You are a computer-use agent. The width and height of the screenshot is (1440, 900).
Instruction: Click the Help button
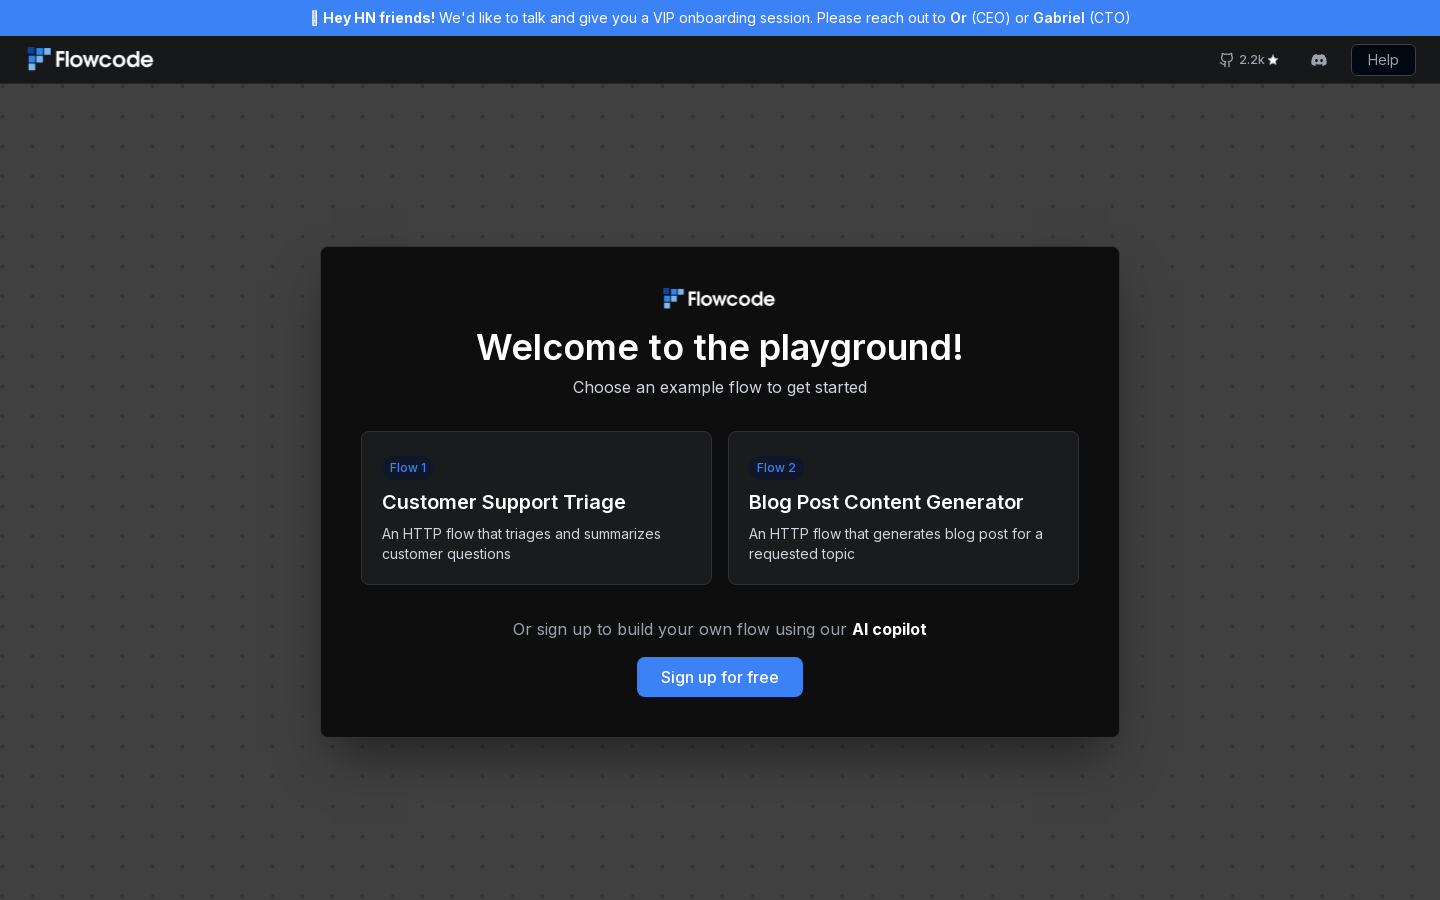pyautogui.click(x=1383, y=60)
